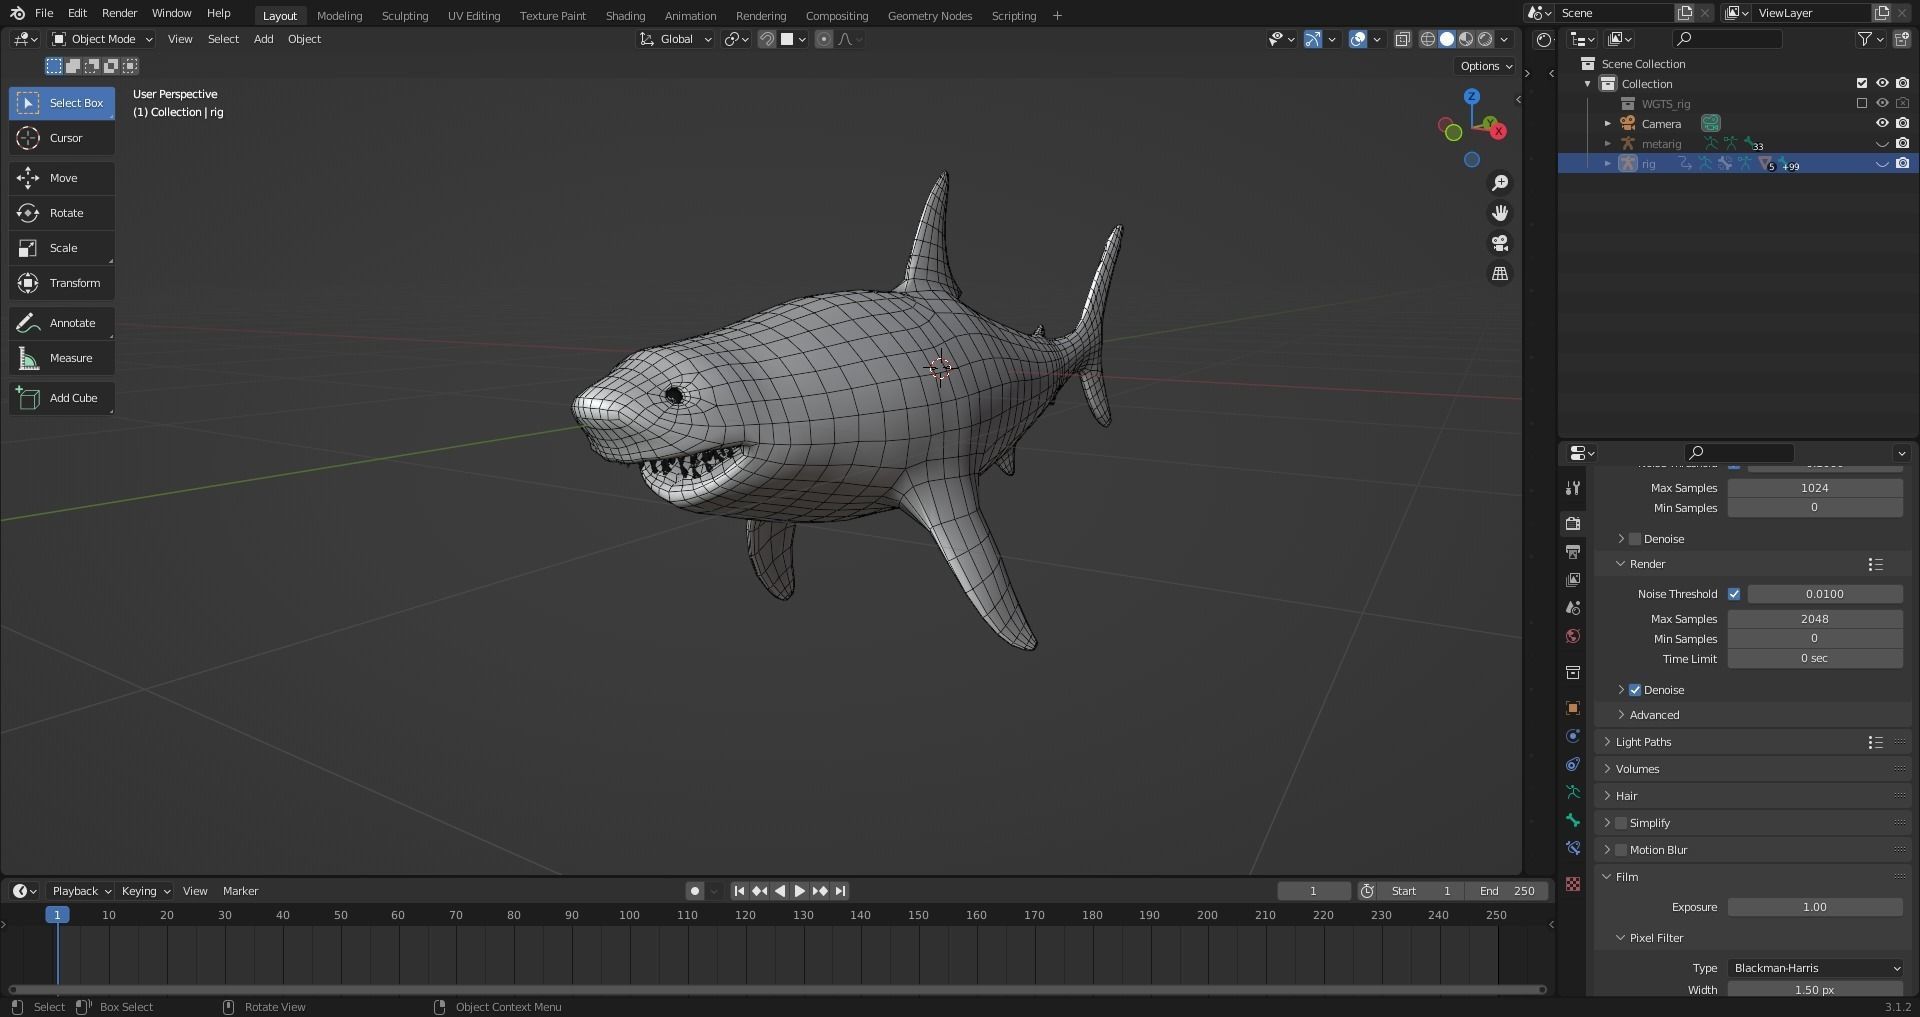Enable the Simplify checkbox
This screenshot has width=1920, height=1017.
pyautogui.click(x=1621, y=823)
